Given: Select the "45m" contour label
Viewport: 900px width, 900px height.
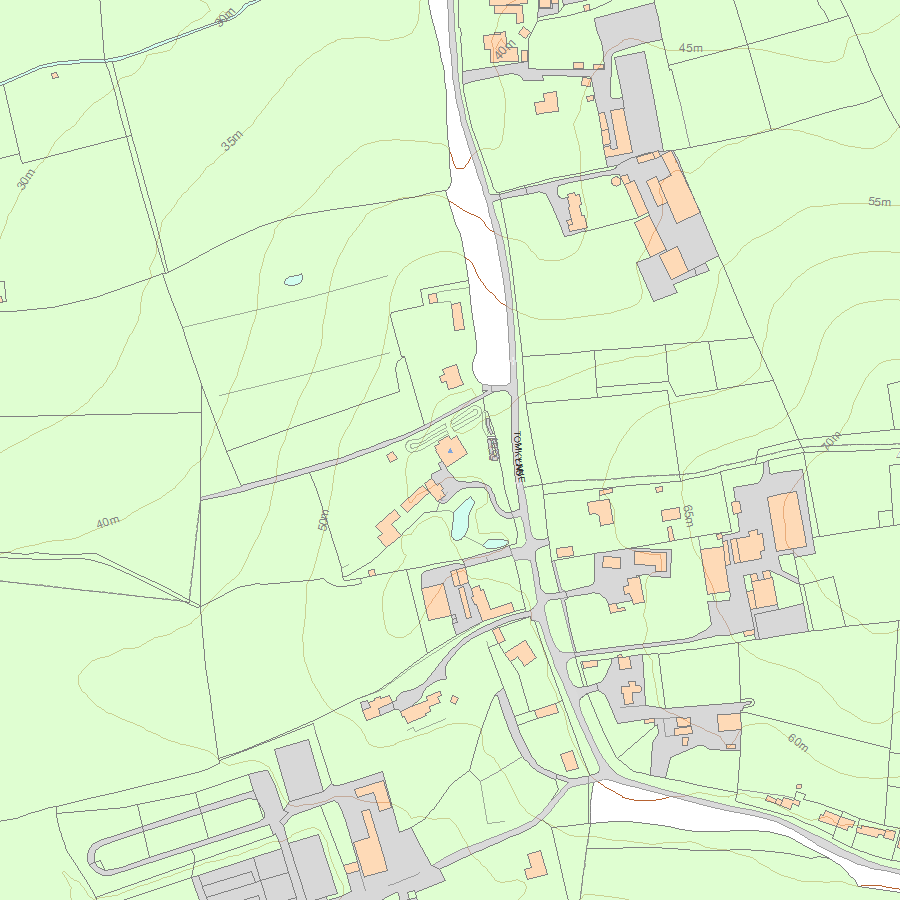Looking at the screenshot, I should (690, 48).
